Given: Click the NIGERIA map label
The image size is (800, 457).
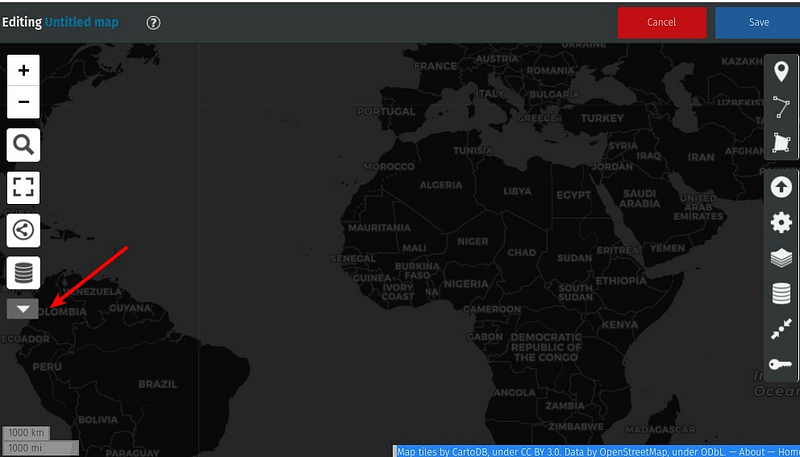Looking at the screenshot, I should pyautogui.click(x=466, y=284).
